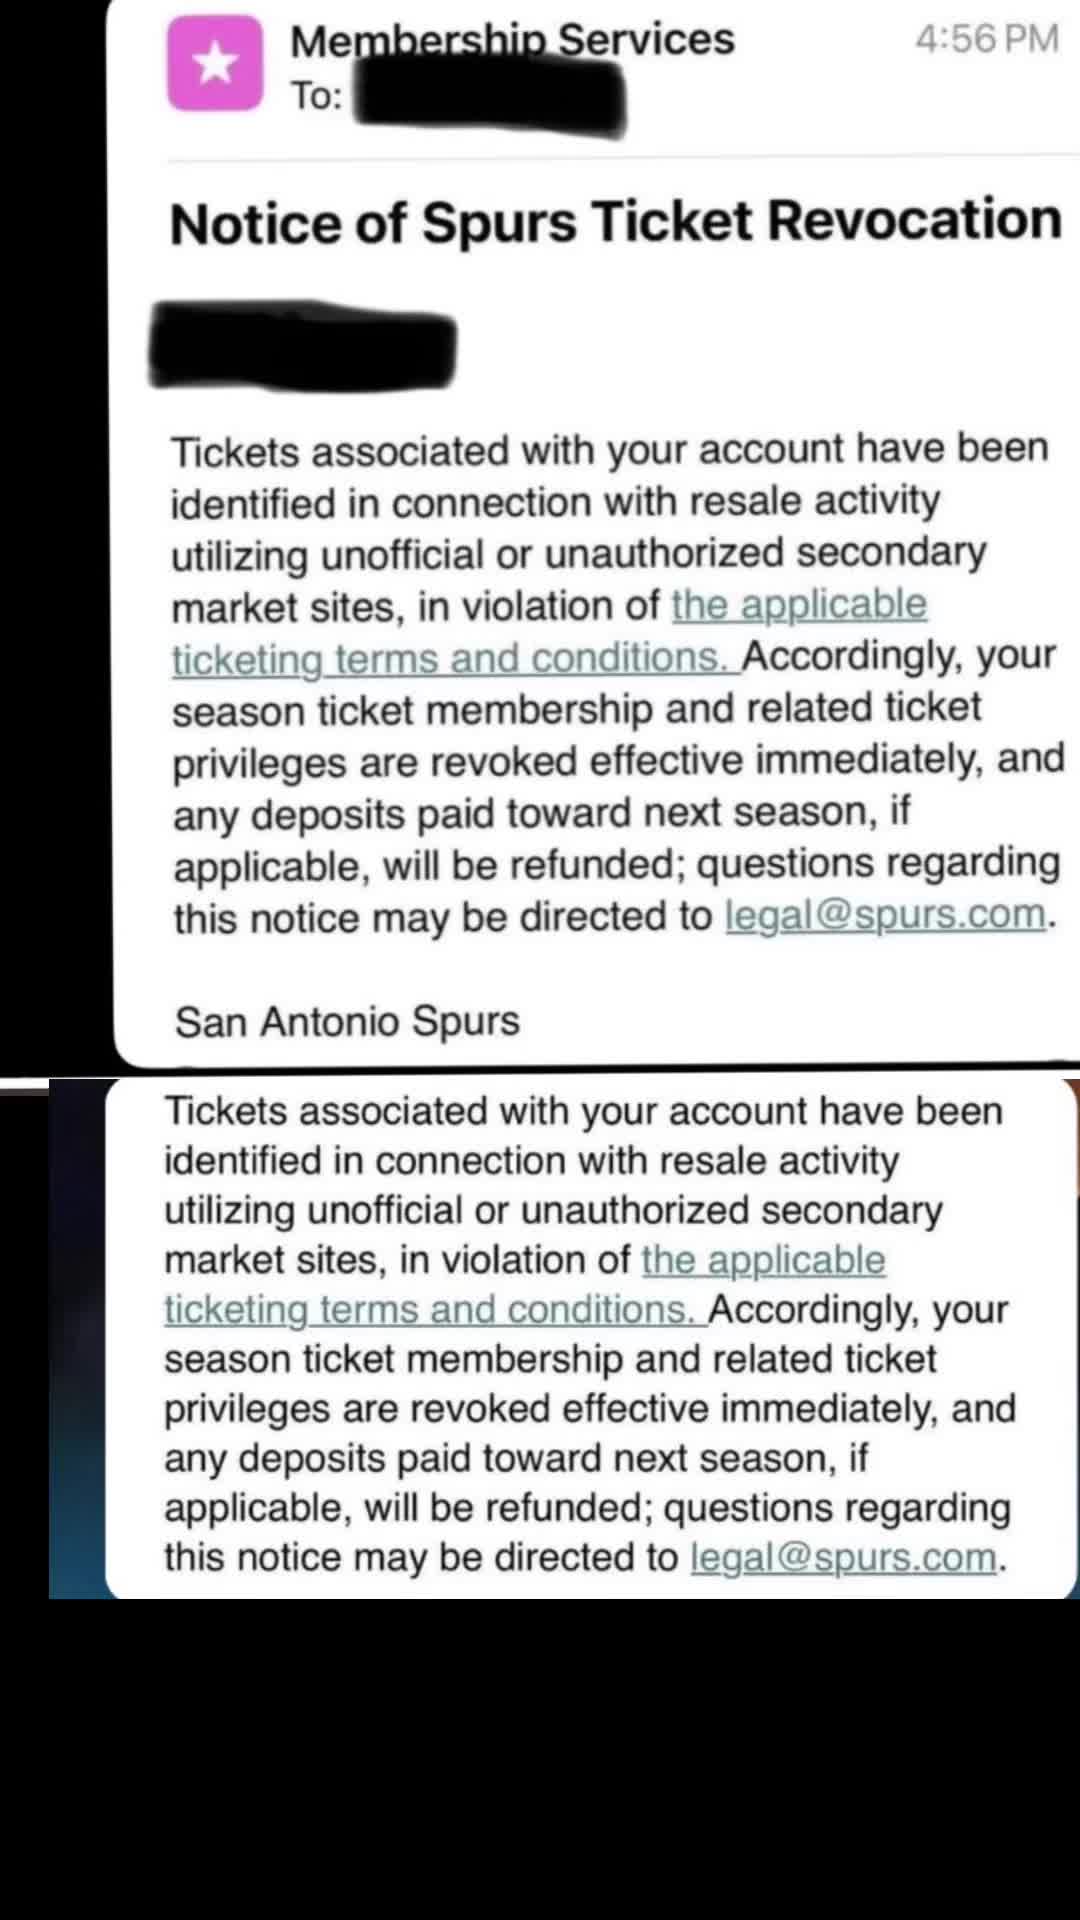Tap the blacked-out name under the subject
Image resolution: width=1080 pixels, height=1920 pixels.
pos(303,345)
